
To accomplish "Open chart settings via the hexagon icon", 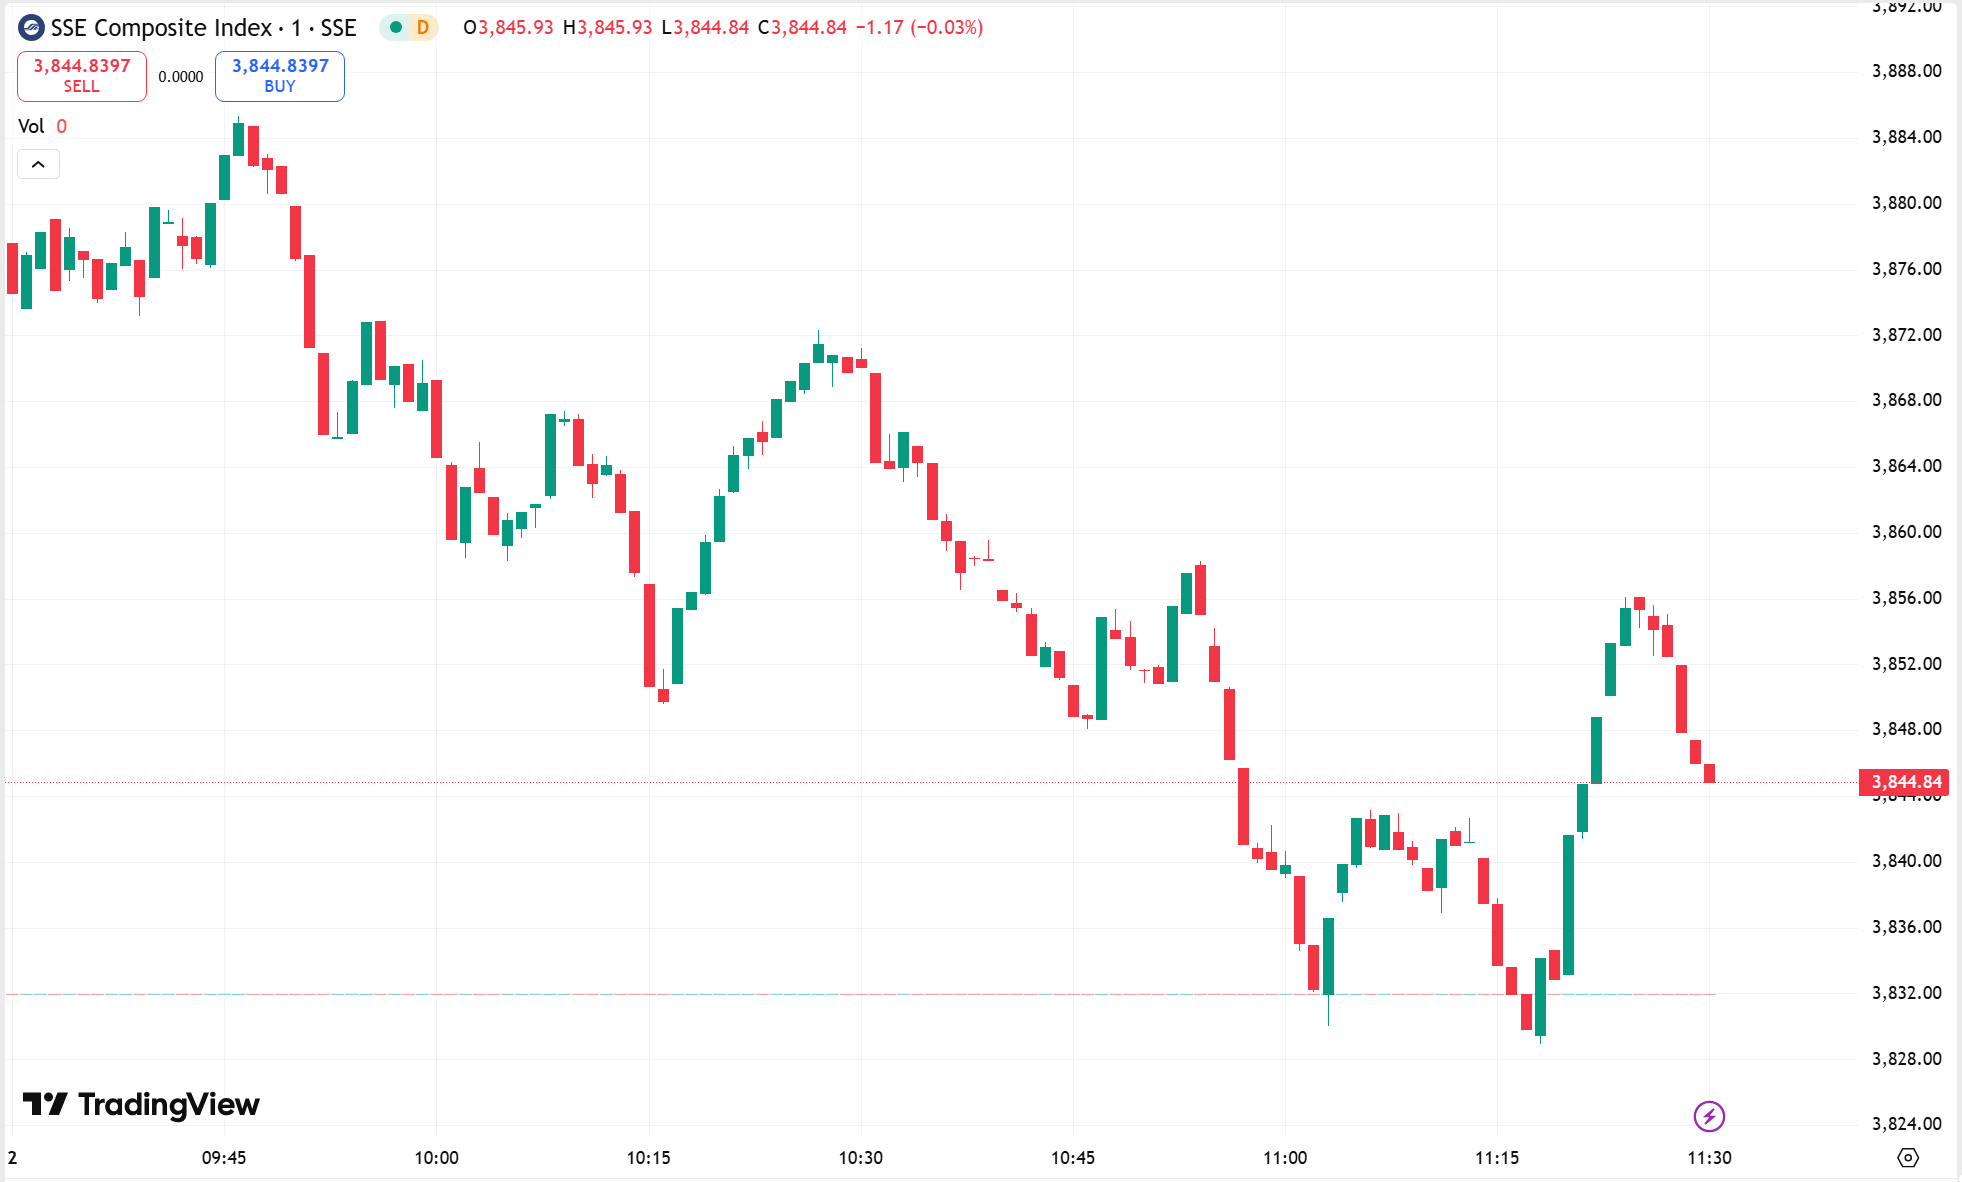I will [x=1908, y=1157].
